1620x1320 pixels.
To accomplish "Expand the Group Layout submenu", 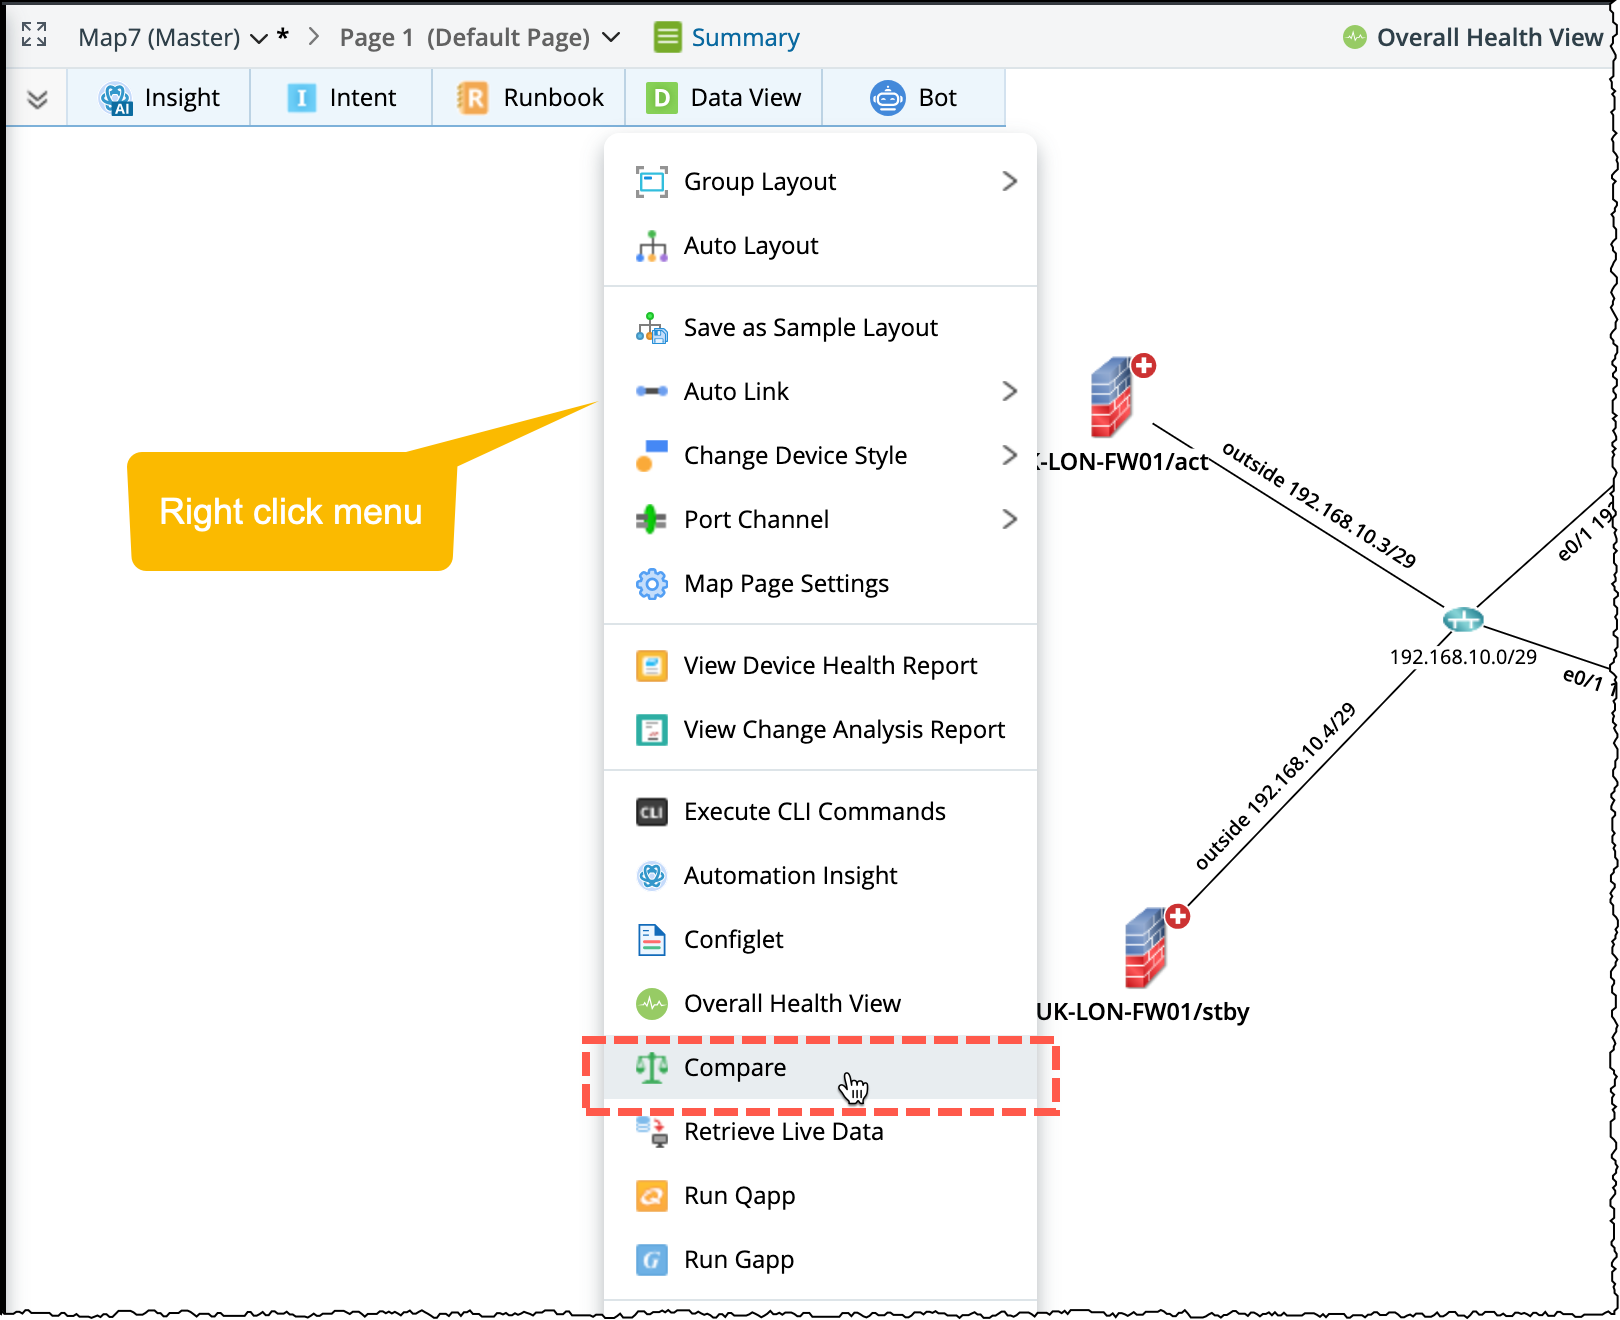I will pyautogui.click(x=1008, y=181).
